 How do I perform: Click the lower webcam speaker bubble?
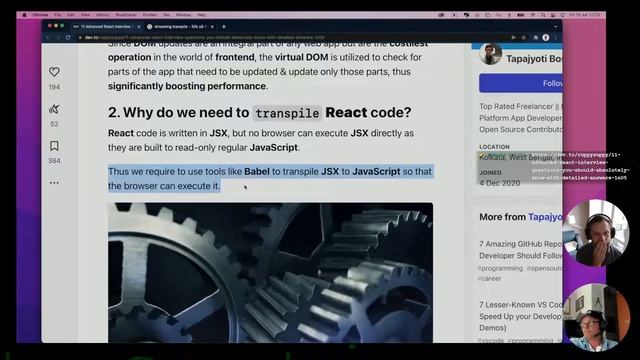coord(596,318)
